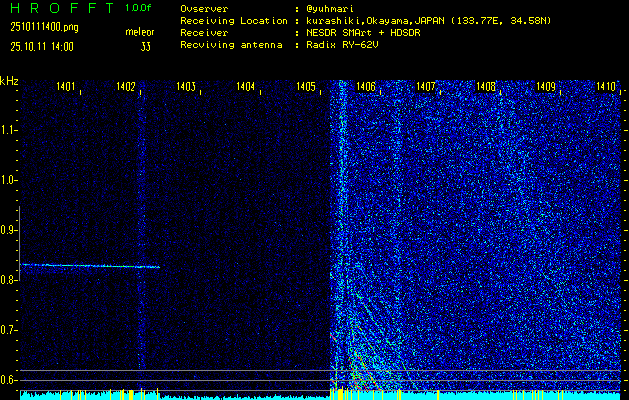Select the 25.10.11 14:00 date text
This screenshot has height=400, width=629.
tap(41, 46)
